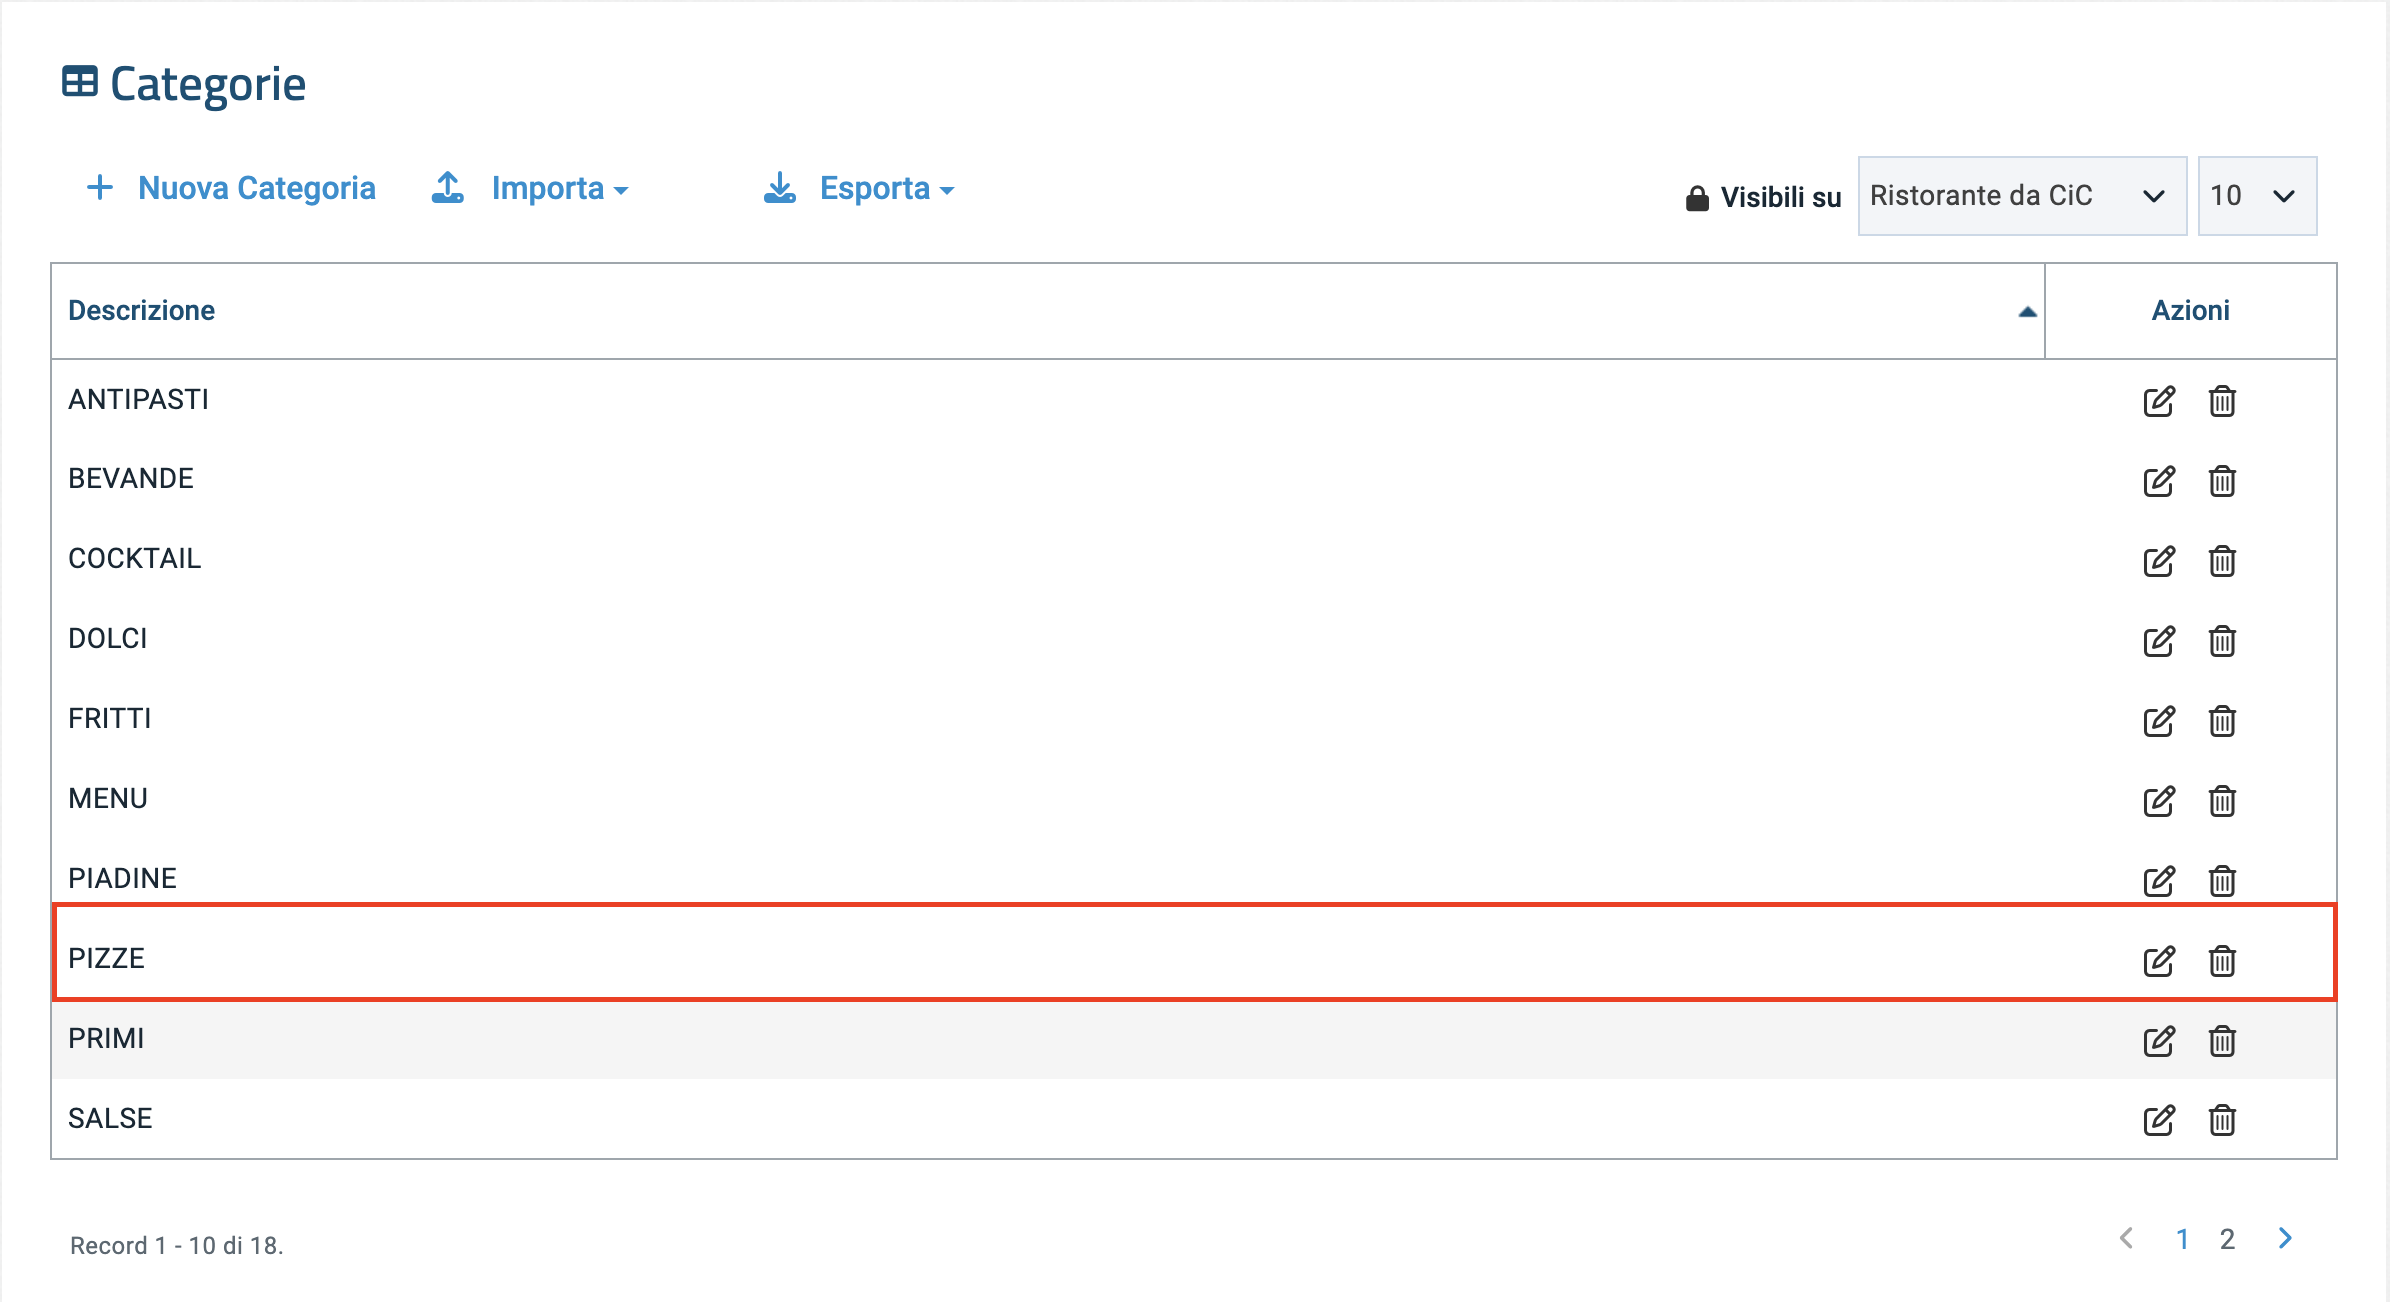Edit the PIZZE category
This screenshot has height=1302, width=2390.
pos(2158,961)
